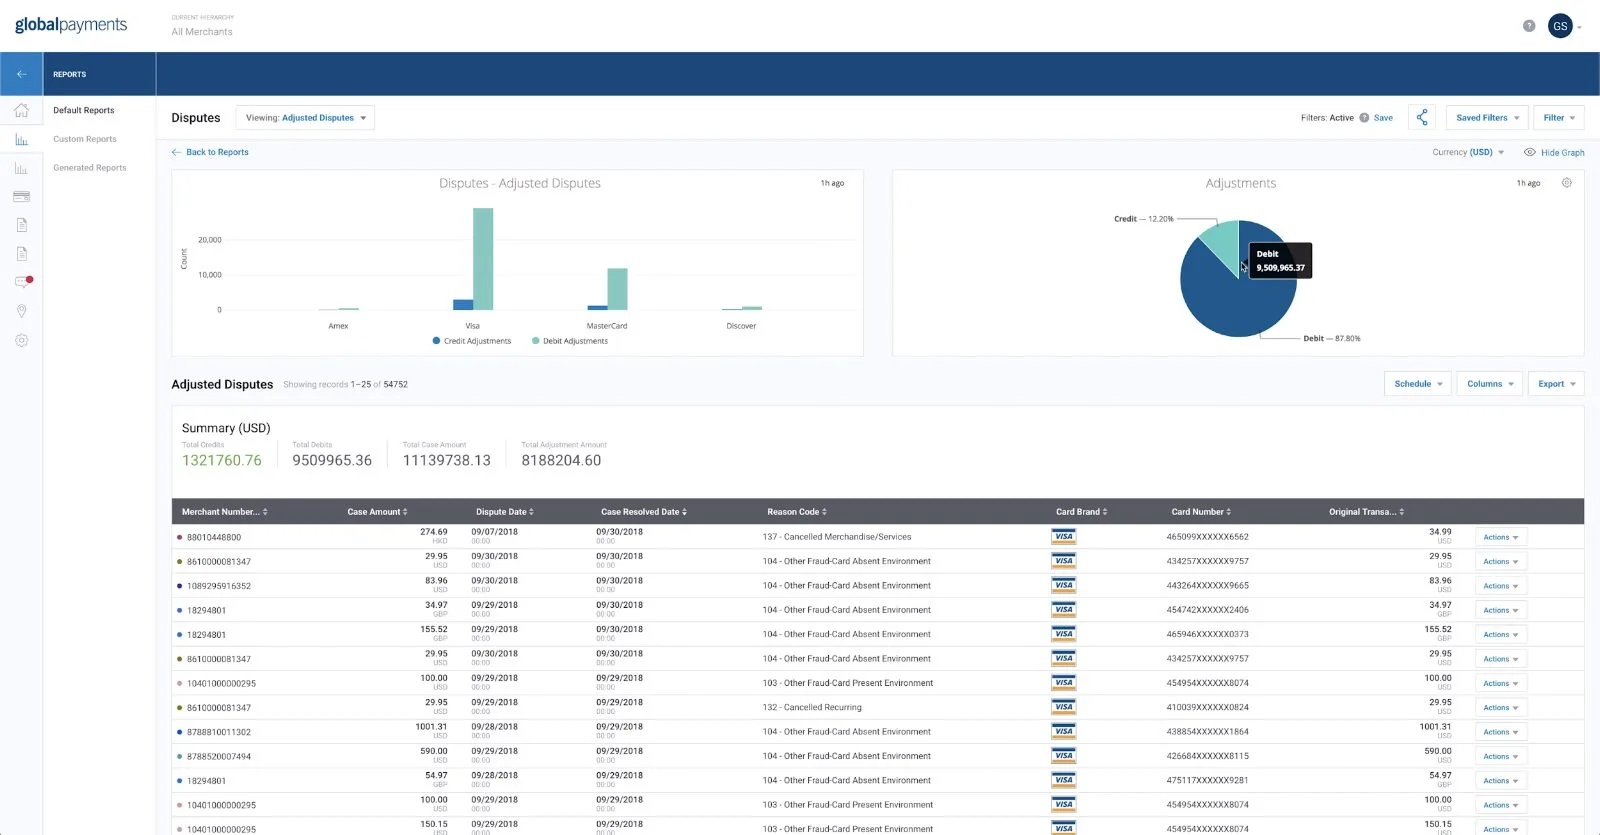1600x835 pixels.
Task: Click the help question mark icon
Action: (x=1529, y=26)
